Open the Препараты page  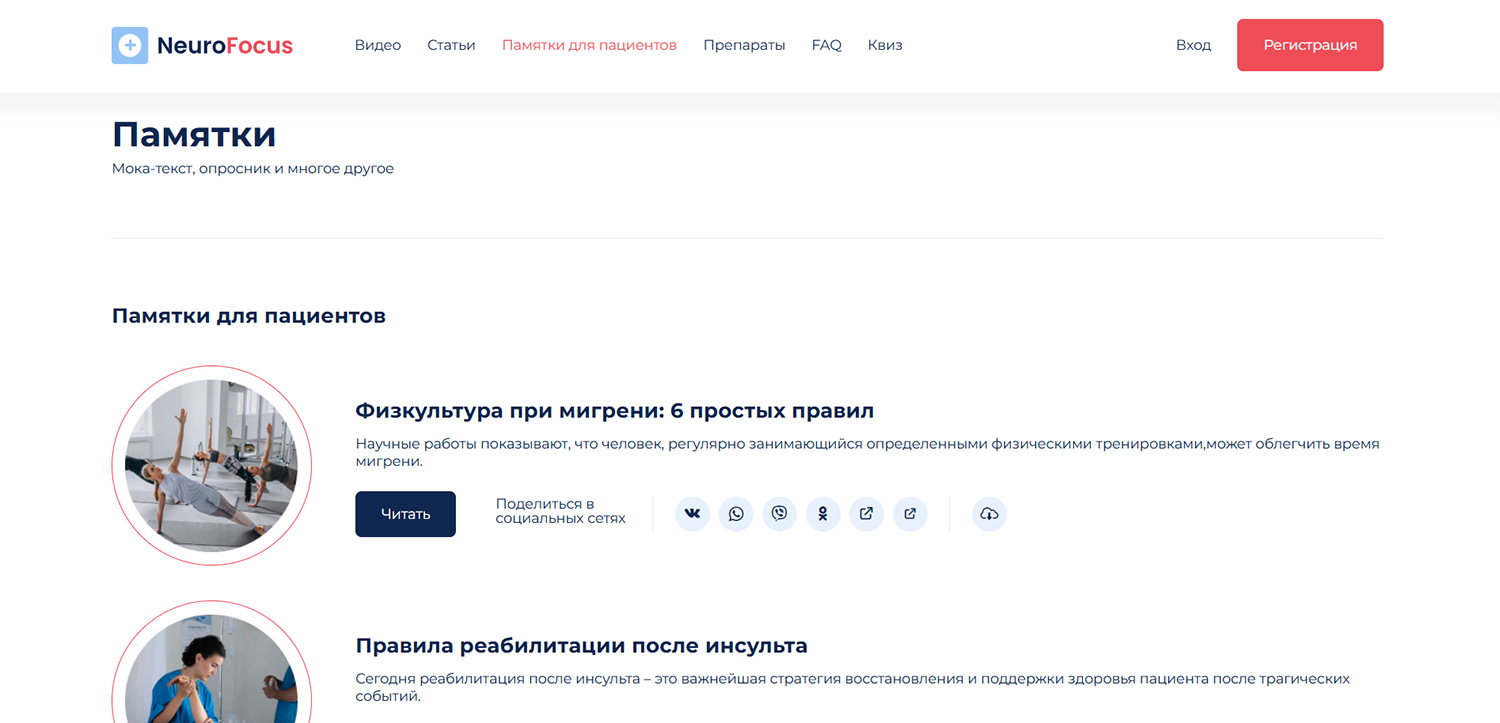744,45
